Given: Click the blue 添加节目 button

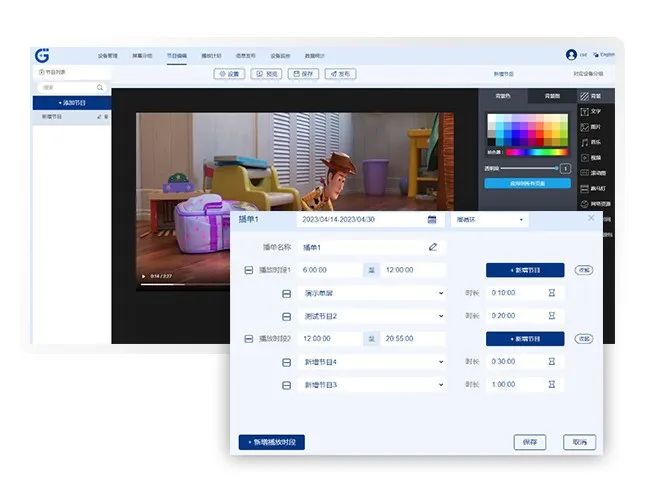Looking at the screenshot, I should pyautogui.click(x=72, y=103).
